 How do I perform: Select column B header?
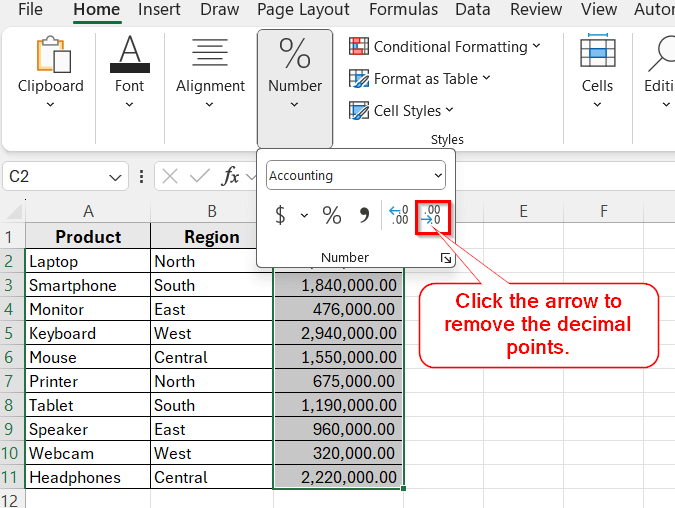pos(212,211)
